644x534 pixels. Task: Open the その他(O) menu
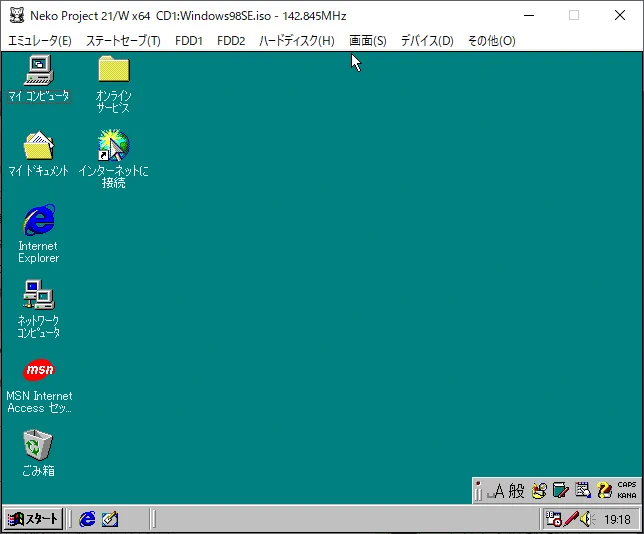492,41
